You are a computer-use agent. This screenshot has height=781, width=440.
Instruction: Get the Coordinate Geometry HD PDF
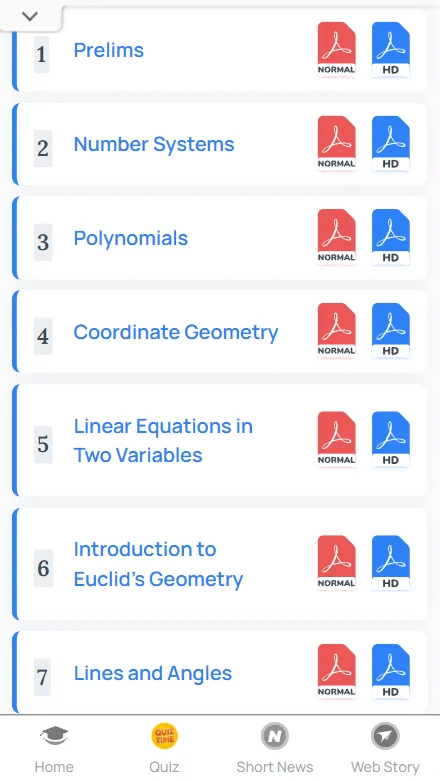coord(391,331)
